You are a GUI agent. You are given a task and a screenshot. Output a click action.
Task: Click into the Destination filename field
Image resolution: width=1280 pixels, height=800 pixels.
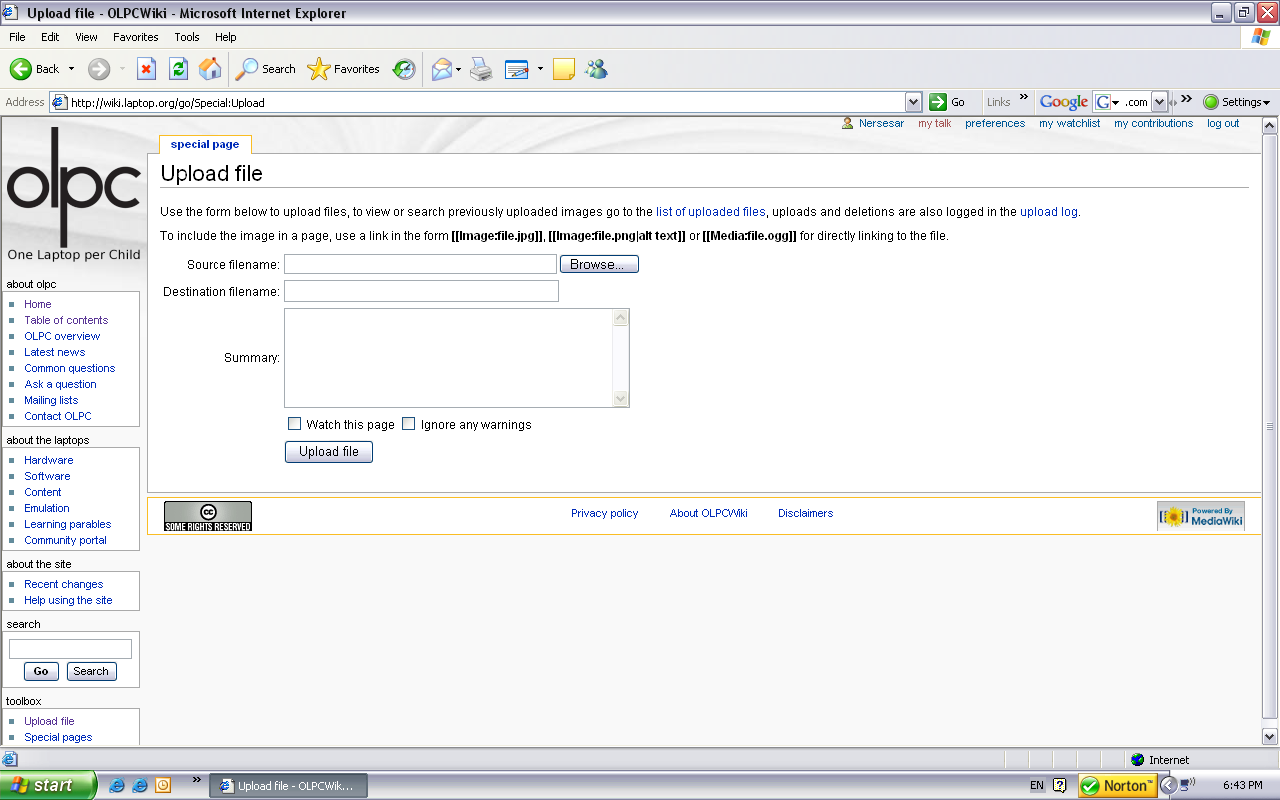tap(421, 291)
